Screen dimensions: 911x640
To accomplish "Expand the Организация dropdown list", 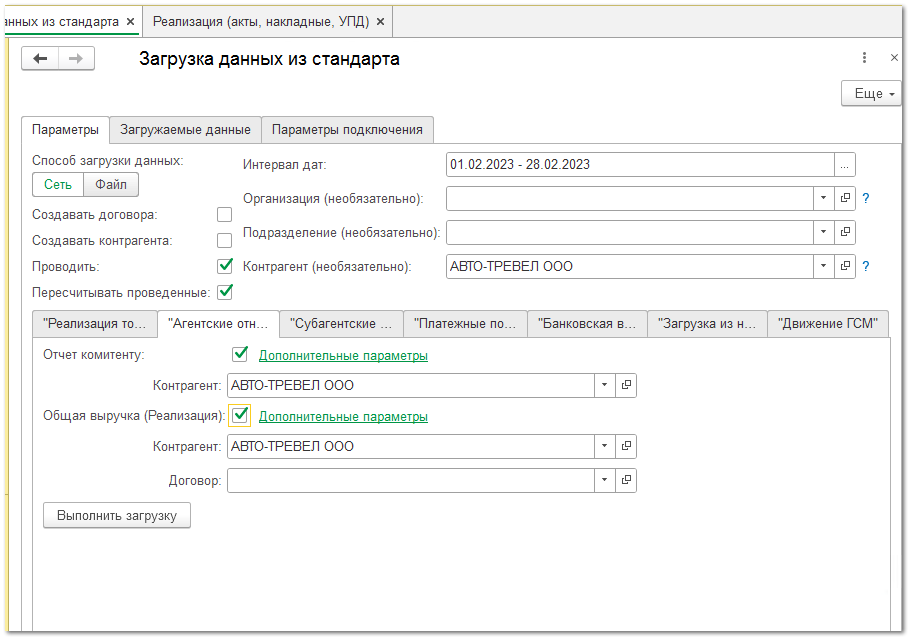I will pos(823,199).
